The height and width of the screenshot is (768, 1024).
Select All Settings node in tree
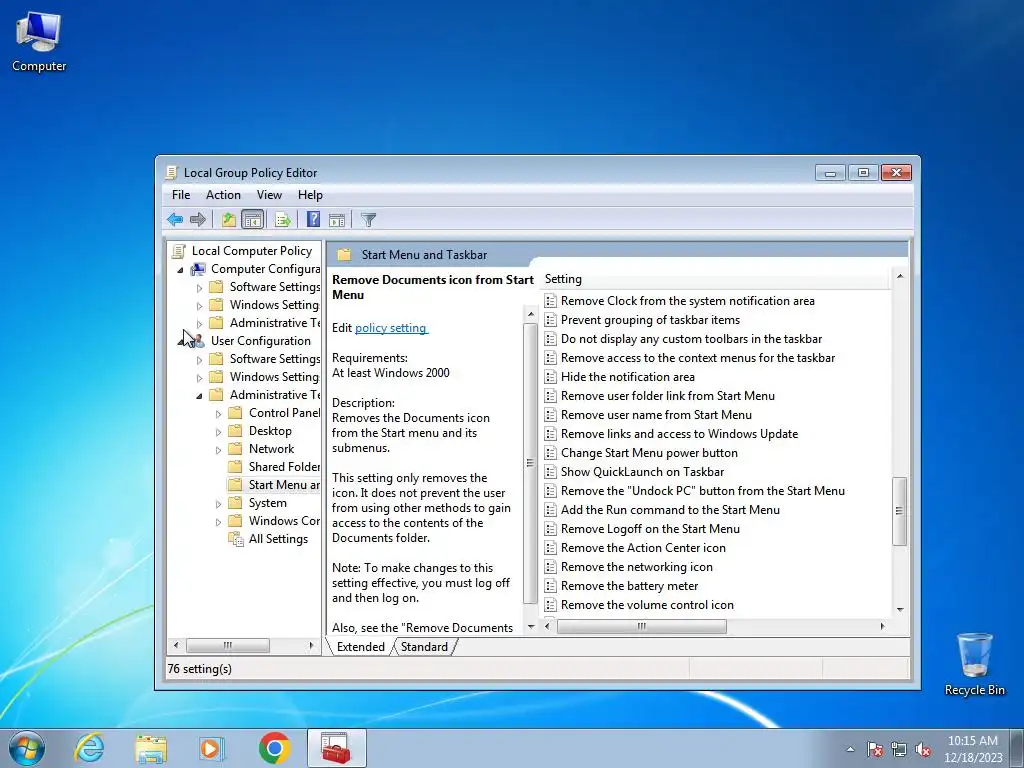click(x=278, y=539)
